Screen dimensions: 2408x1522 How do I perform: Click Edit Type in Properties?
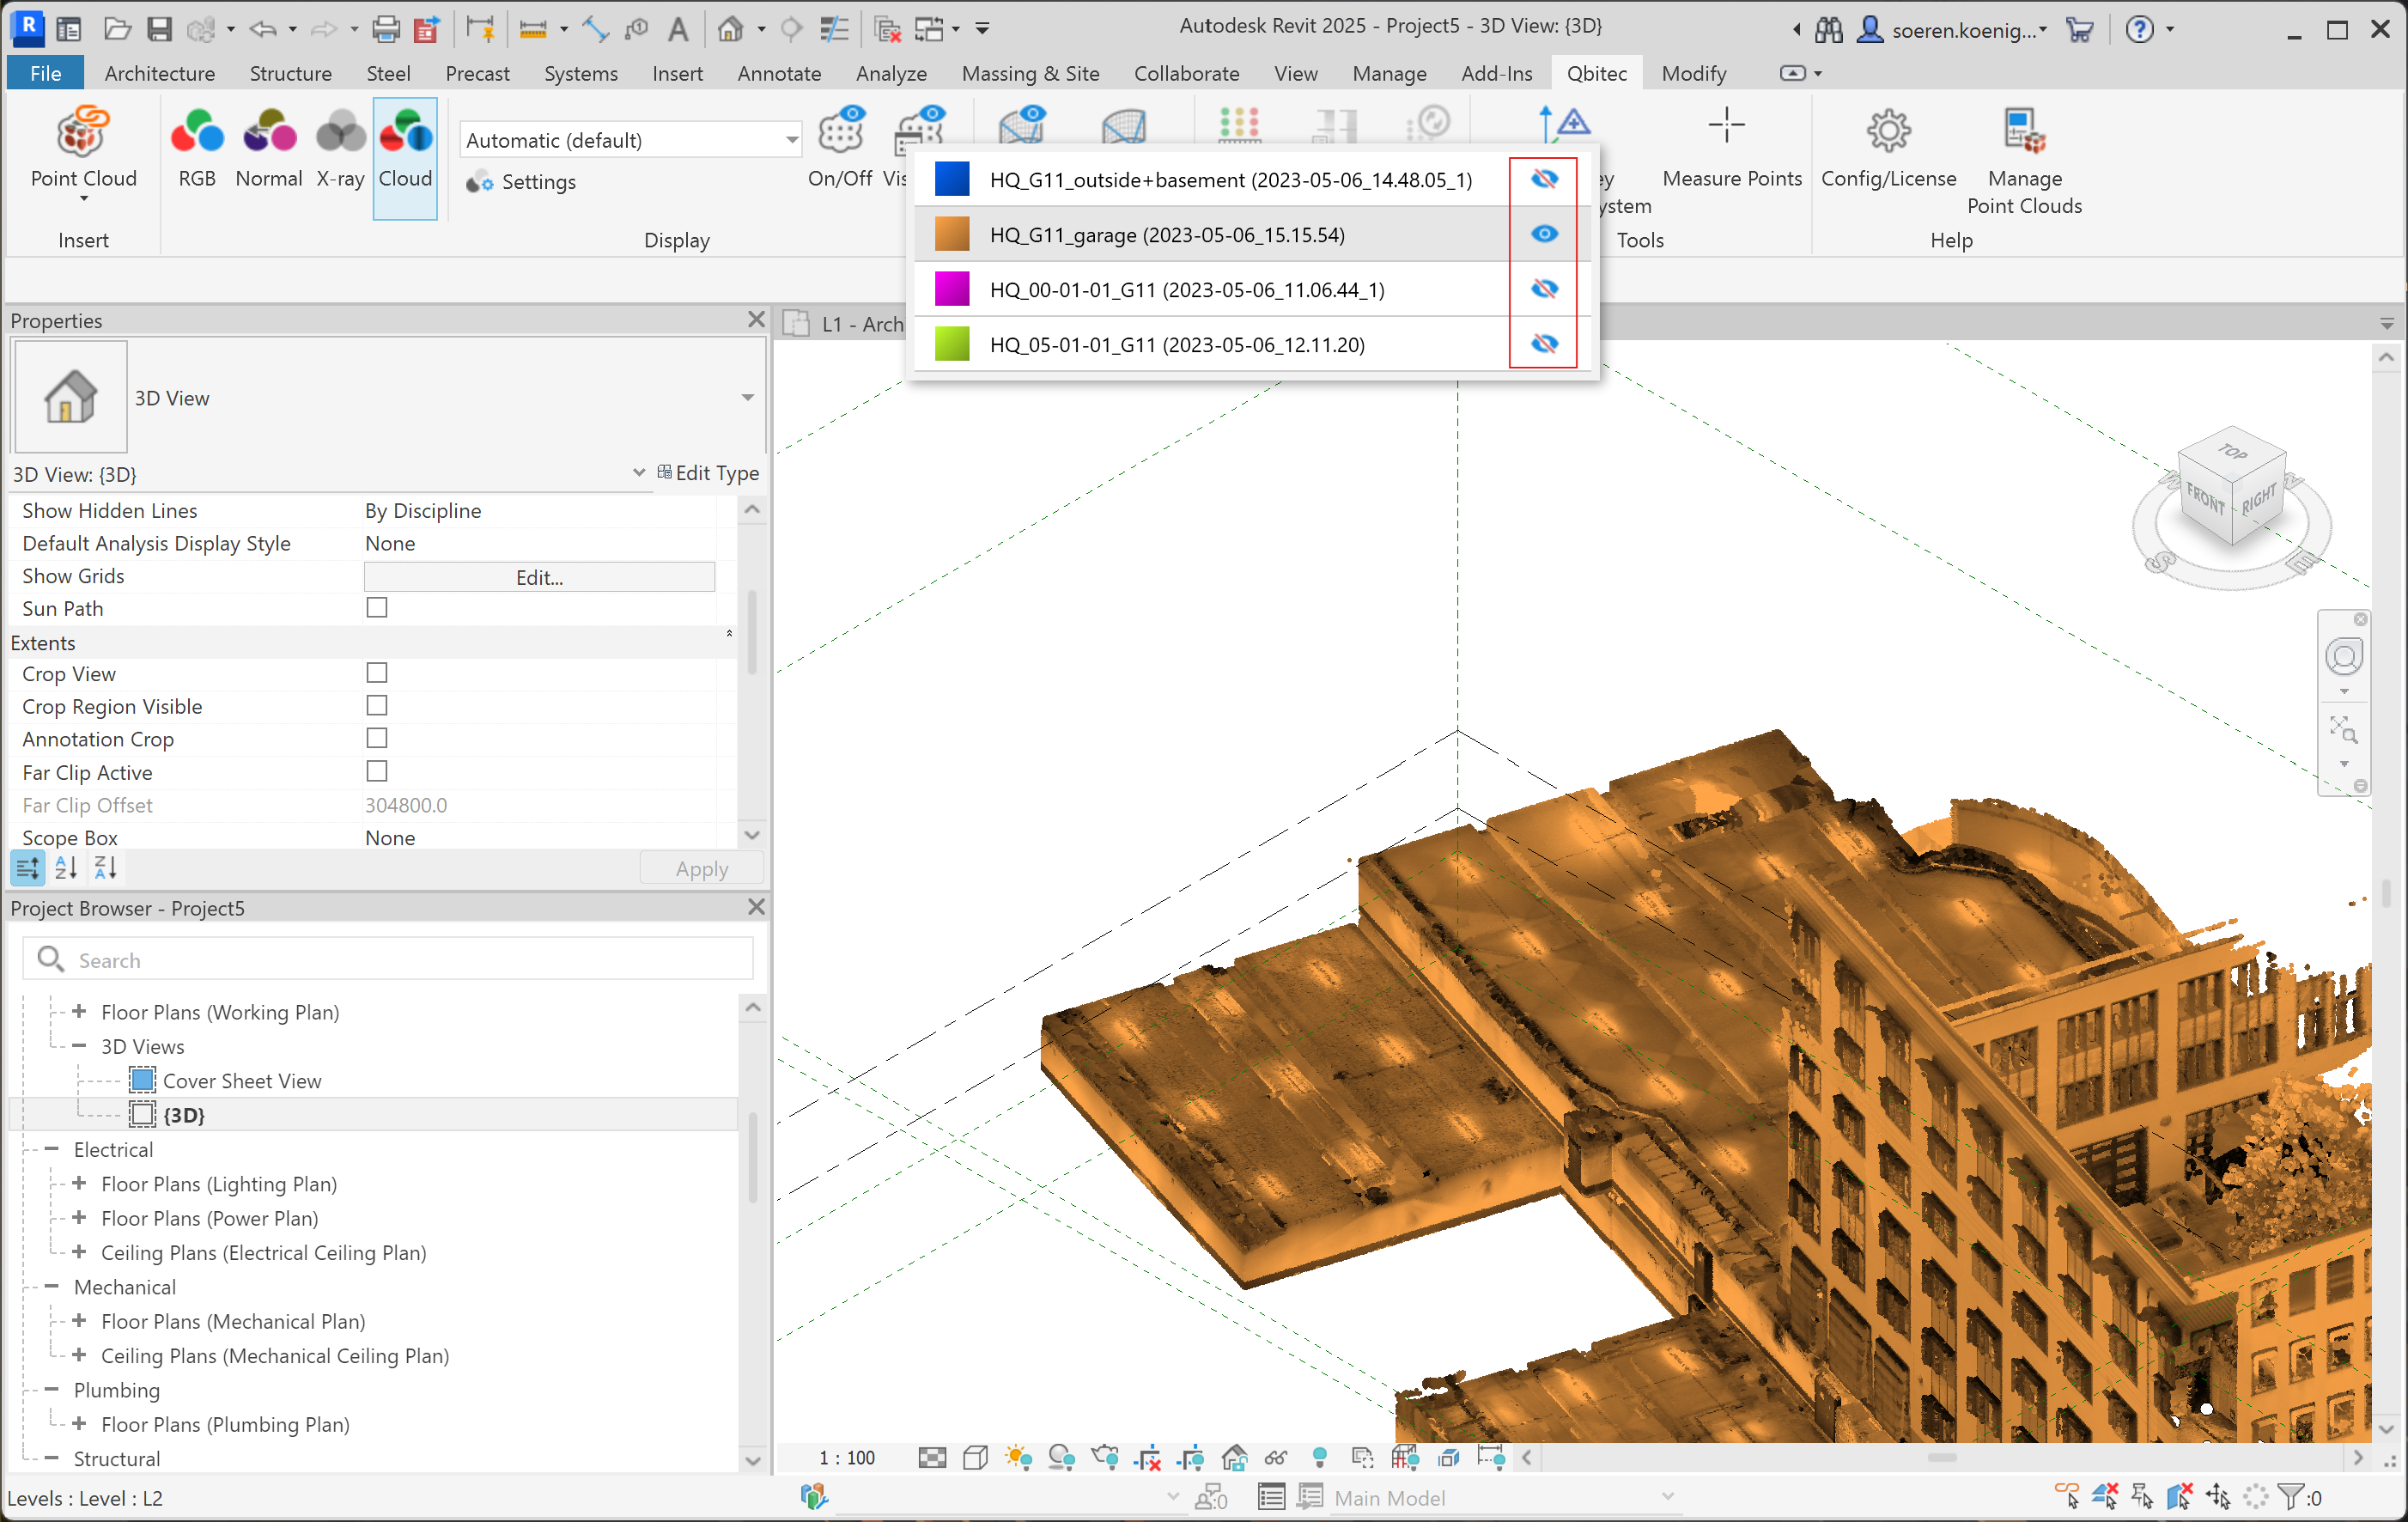(707, 472)
